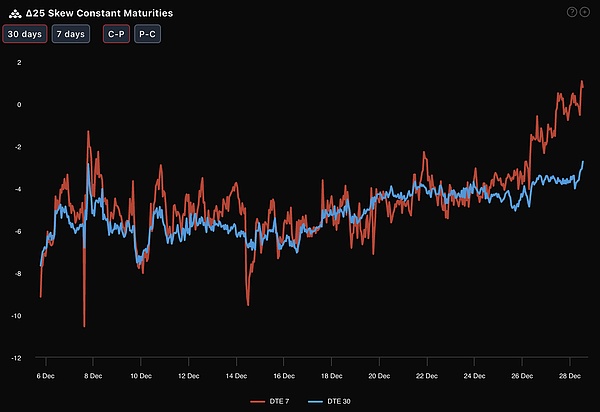Select the C-P skew mode
Screen dimensions: 600x412
click(116, 34)
